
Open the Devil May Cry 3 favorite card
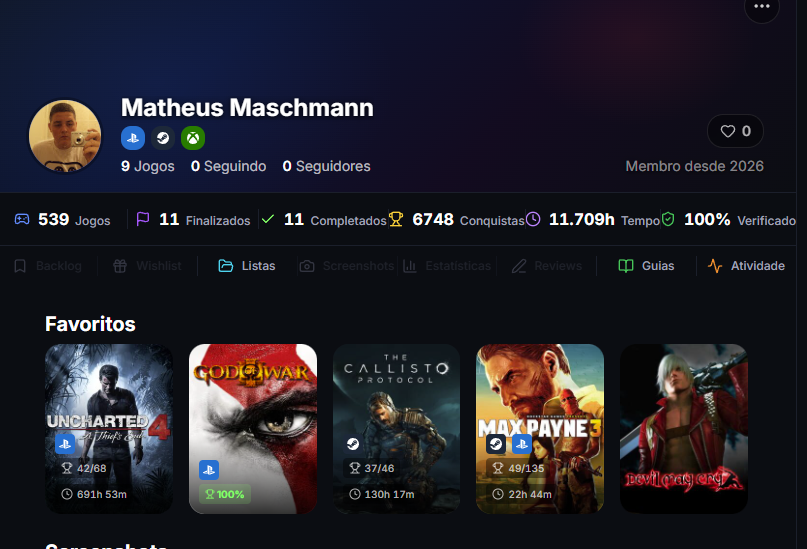[x=683, y=429]
